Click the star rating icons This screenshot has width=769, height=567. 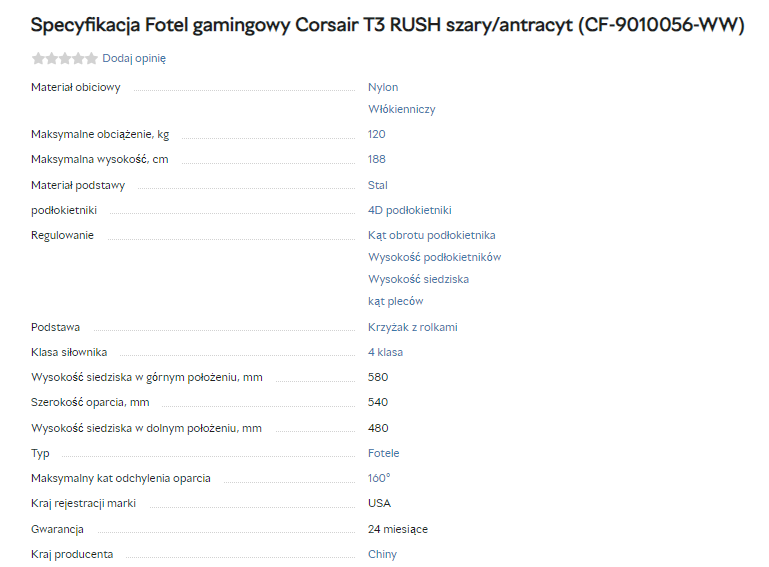pyautogui.click(x=64, y=59)
